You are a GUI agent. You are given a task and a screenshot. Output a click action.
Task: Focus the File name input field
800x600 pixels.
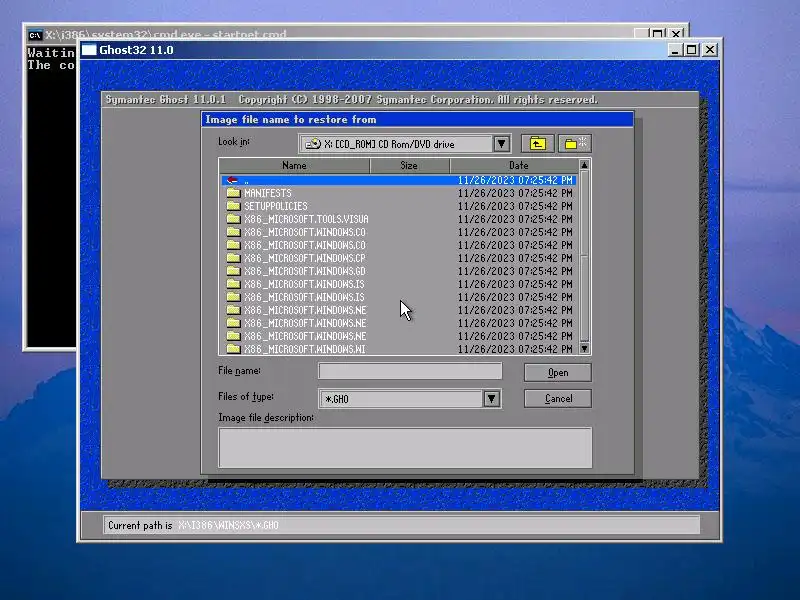410,371
